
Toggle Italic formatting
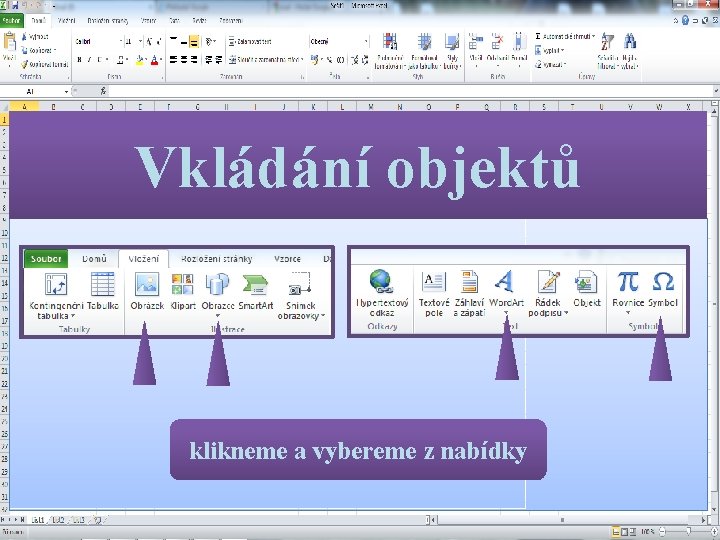[89, 60]
